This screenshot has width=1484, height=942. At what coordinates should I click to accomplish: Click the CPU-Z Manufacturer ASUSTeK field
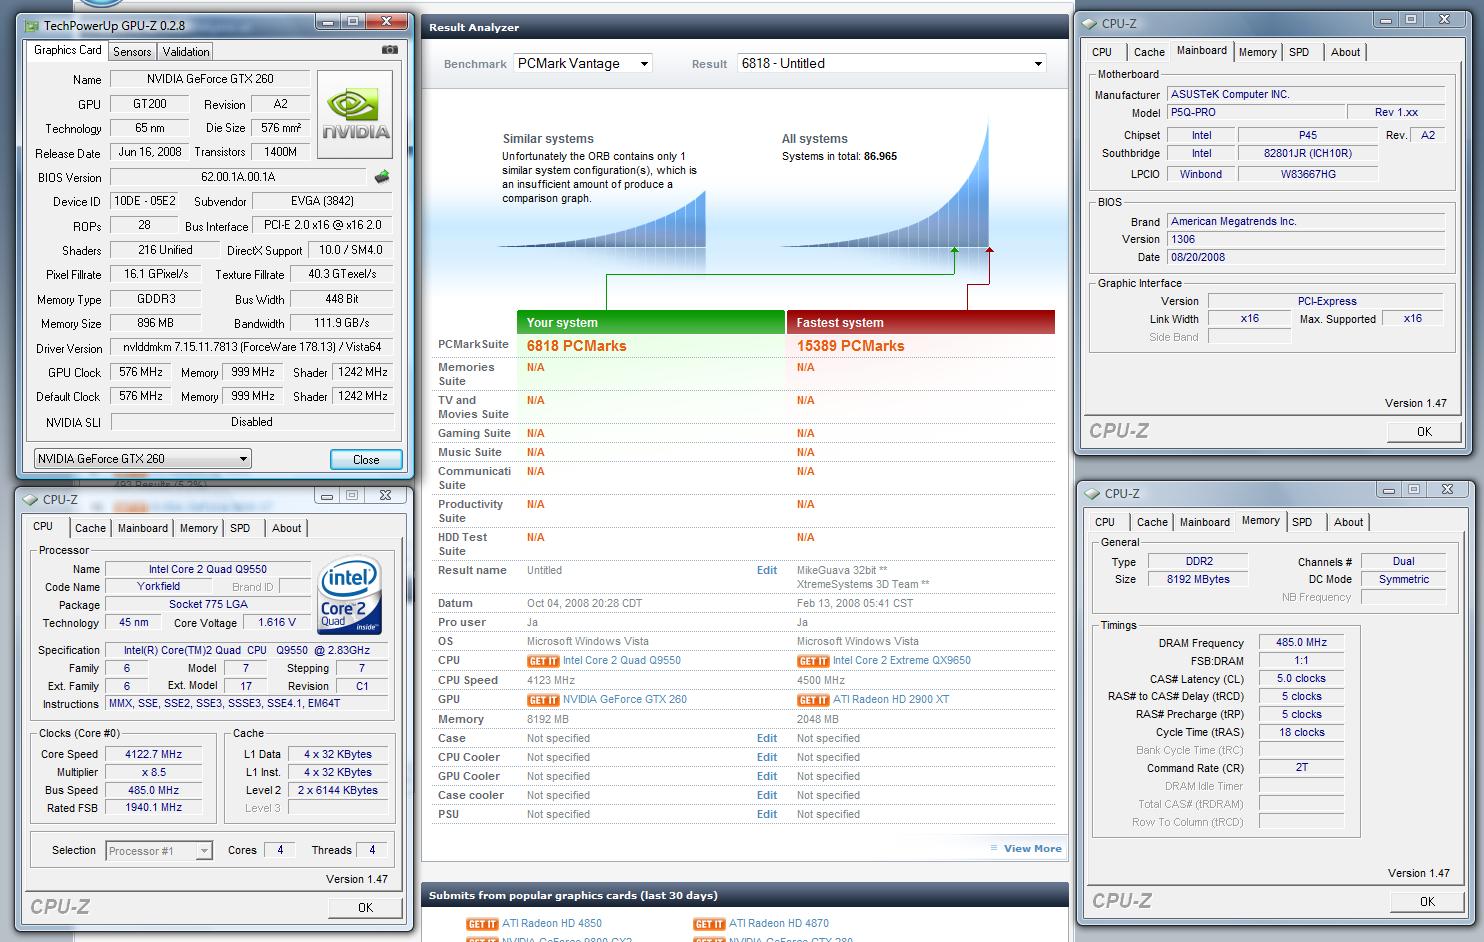tap(1306, 94)
